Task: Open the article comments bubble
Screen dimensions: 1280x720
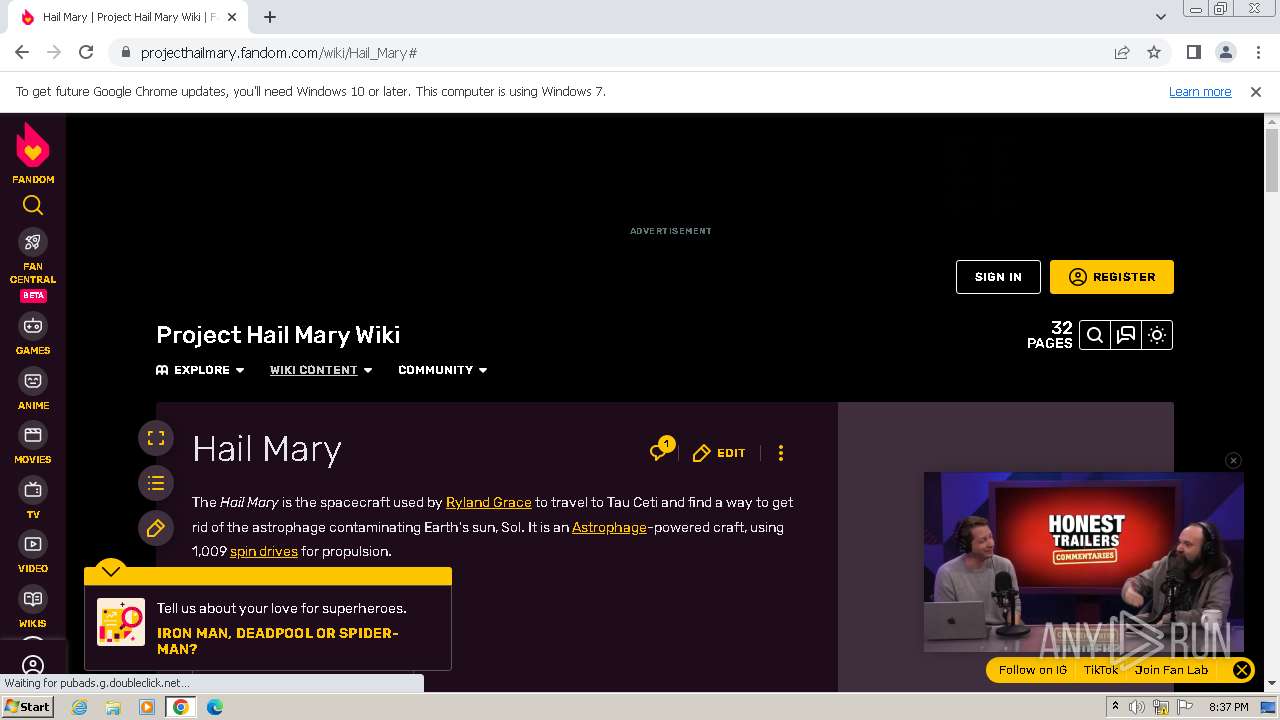Action: [660, 451]
